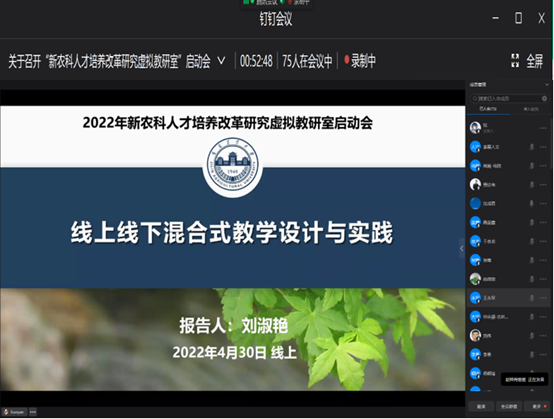Click the 报告人：刘淑艳 presenter text

(234, 325)
